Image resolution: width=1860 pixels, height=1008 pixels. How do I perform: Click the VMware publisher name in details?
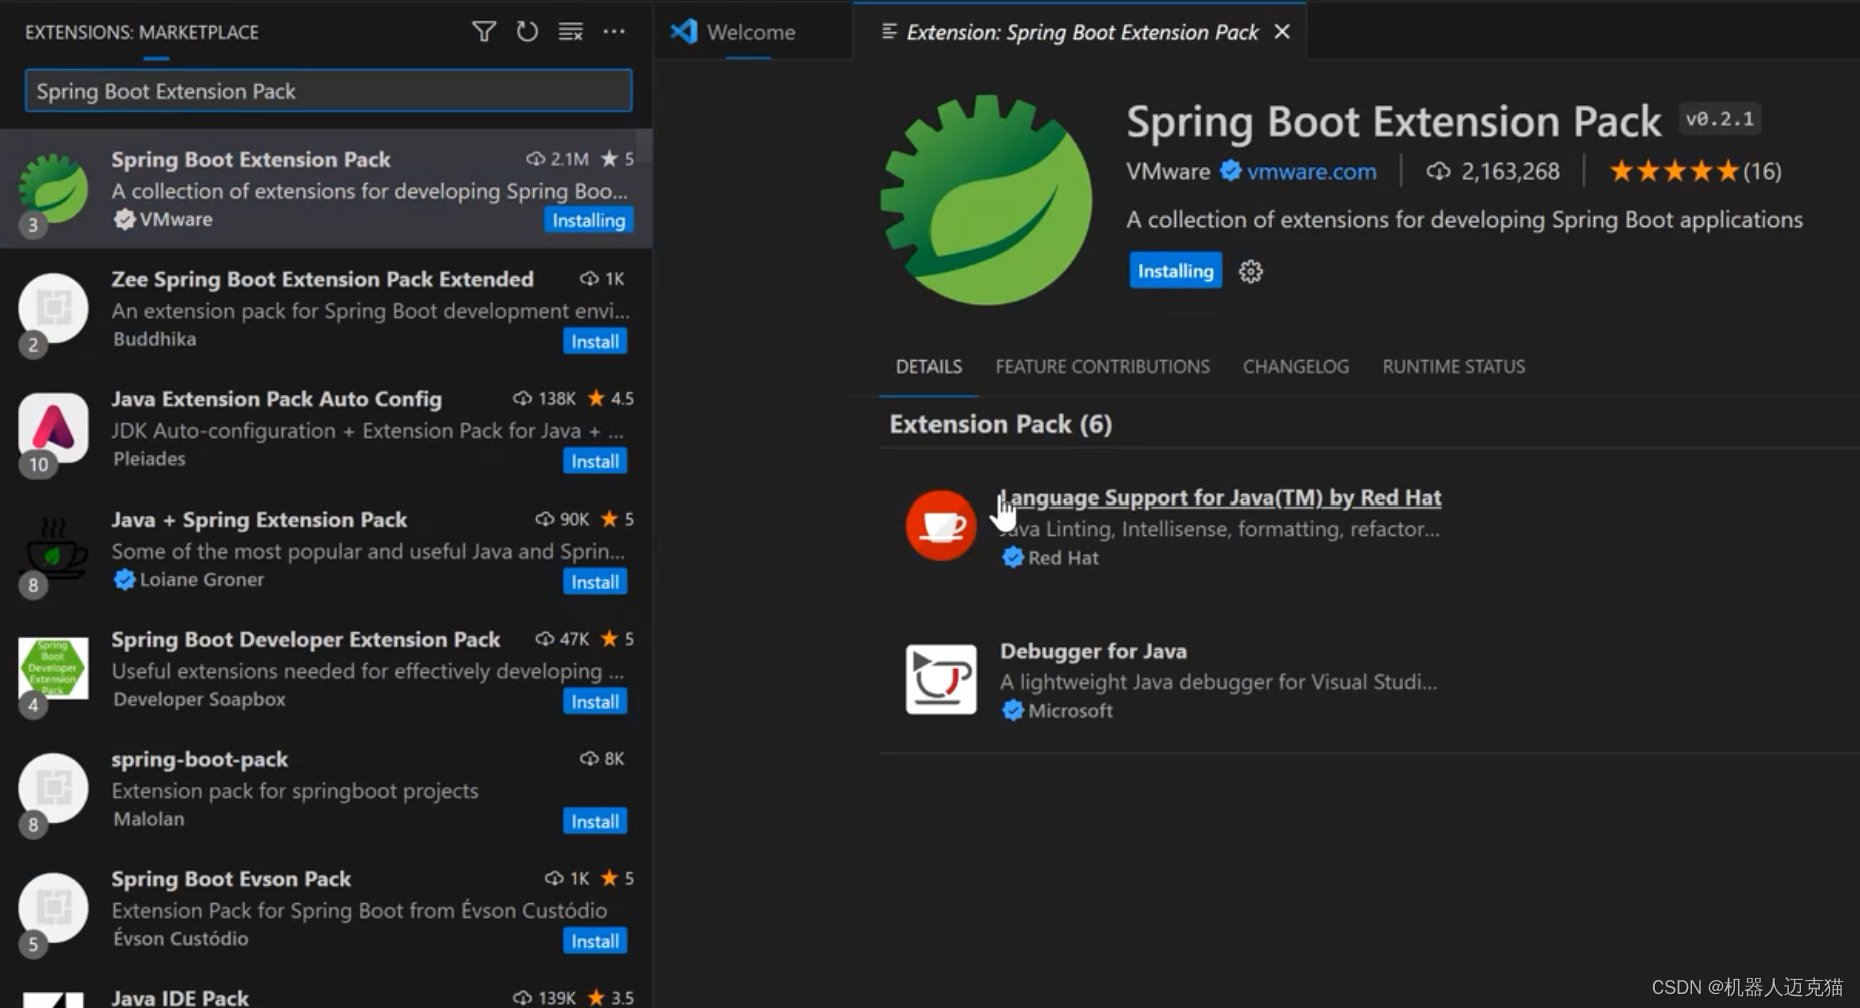point(1168,172)
